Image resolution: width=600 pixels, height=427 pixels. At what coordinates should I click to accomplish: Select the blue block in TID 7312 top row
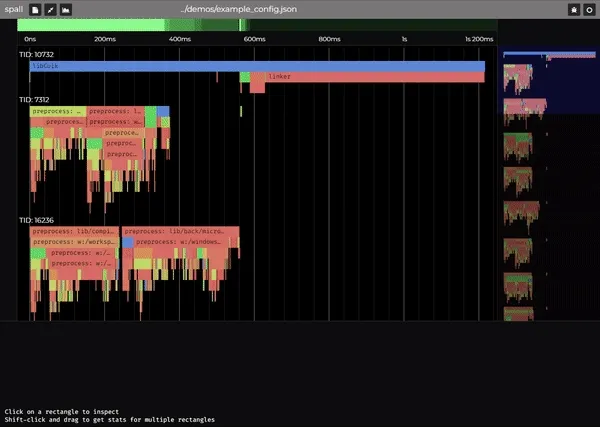[x=163, y=111]
